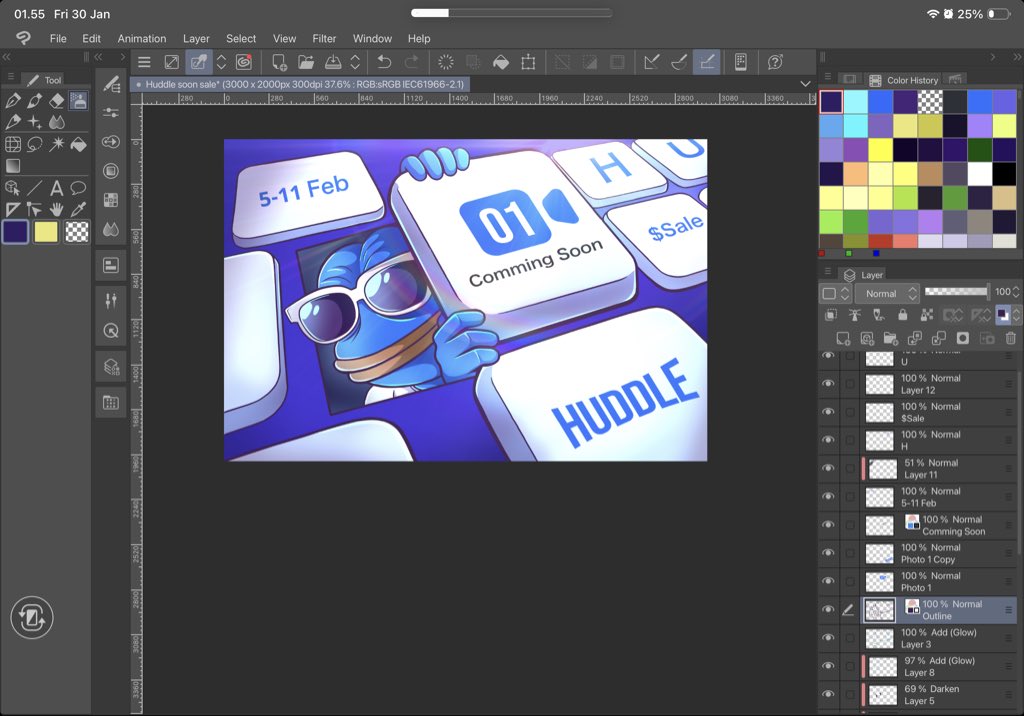Open the Animation menu
The height and width of the screenshot is (716, 1024).
tap(142, 39)
